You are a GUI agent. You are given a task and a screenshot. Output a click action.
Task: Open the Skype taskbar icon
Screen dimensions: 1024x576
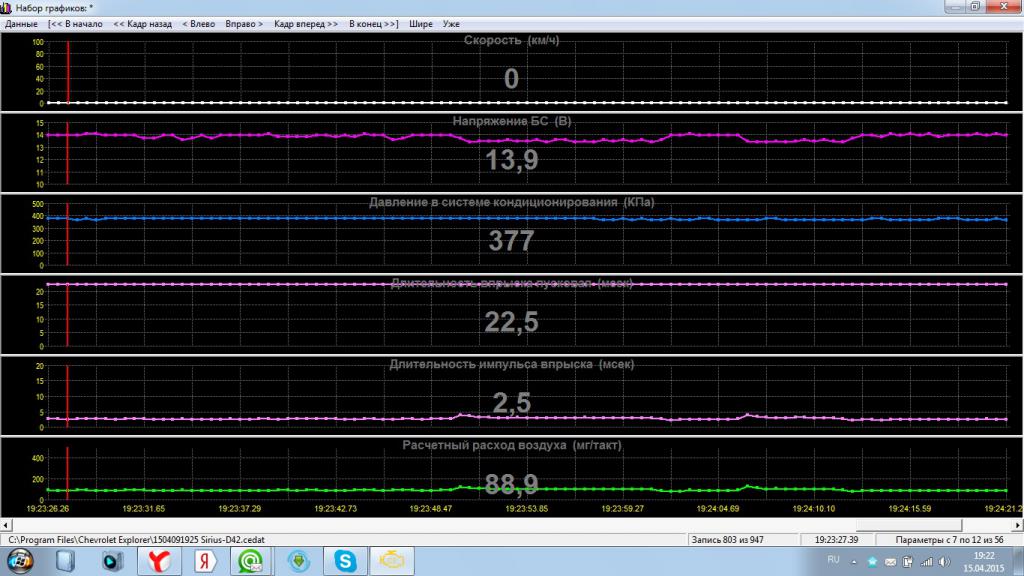tap(345, 561)
